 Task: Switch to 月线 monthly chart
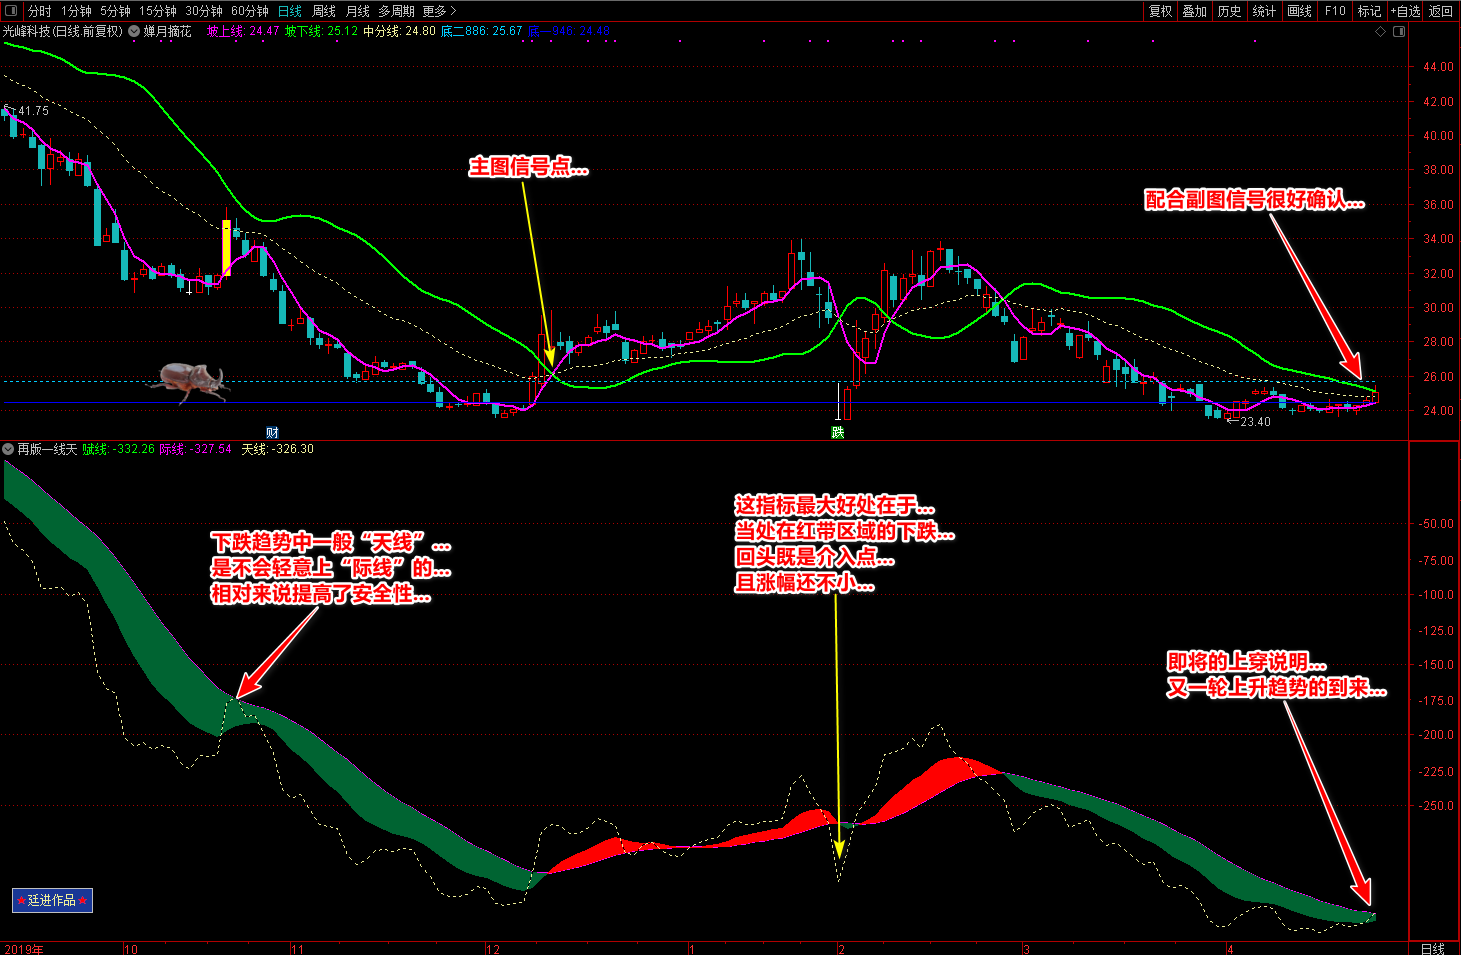(x=357, y=11)
